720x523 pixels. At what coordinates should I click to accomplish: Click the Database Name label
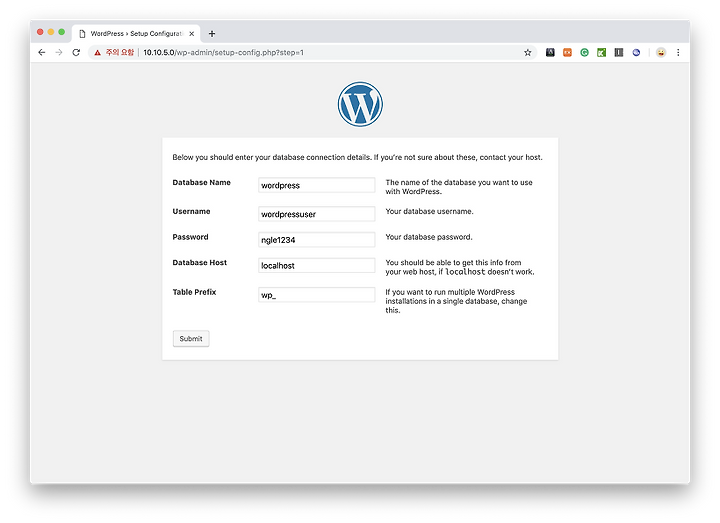(202, 182)
